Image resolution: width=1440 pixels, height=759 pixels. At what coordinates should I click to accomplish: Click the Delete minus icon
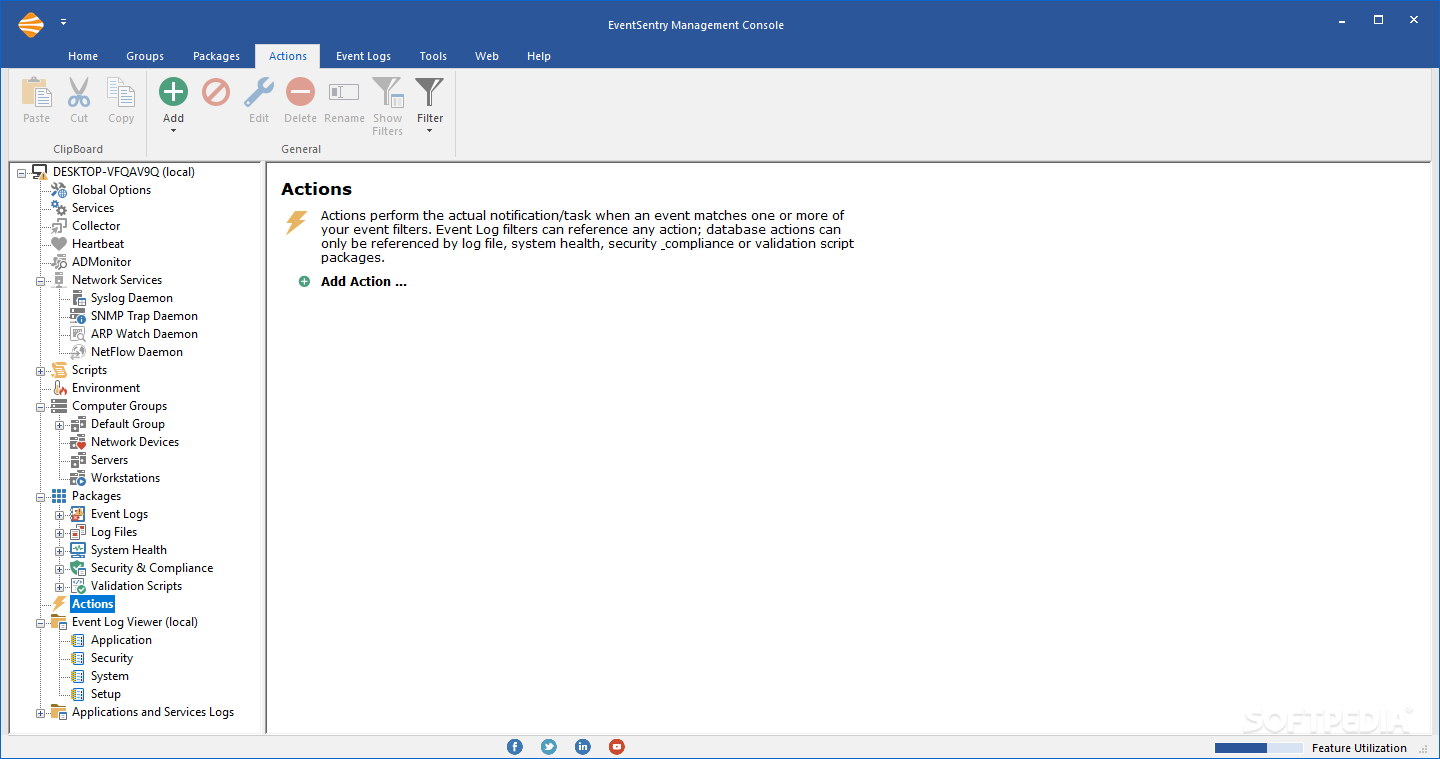(300, 92)
